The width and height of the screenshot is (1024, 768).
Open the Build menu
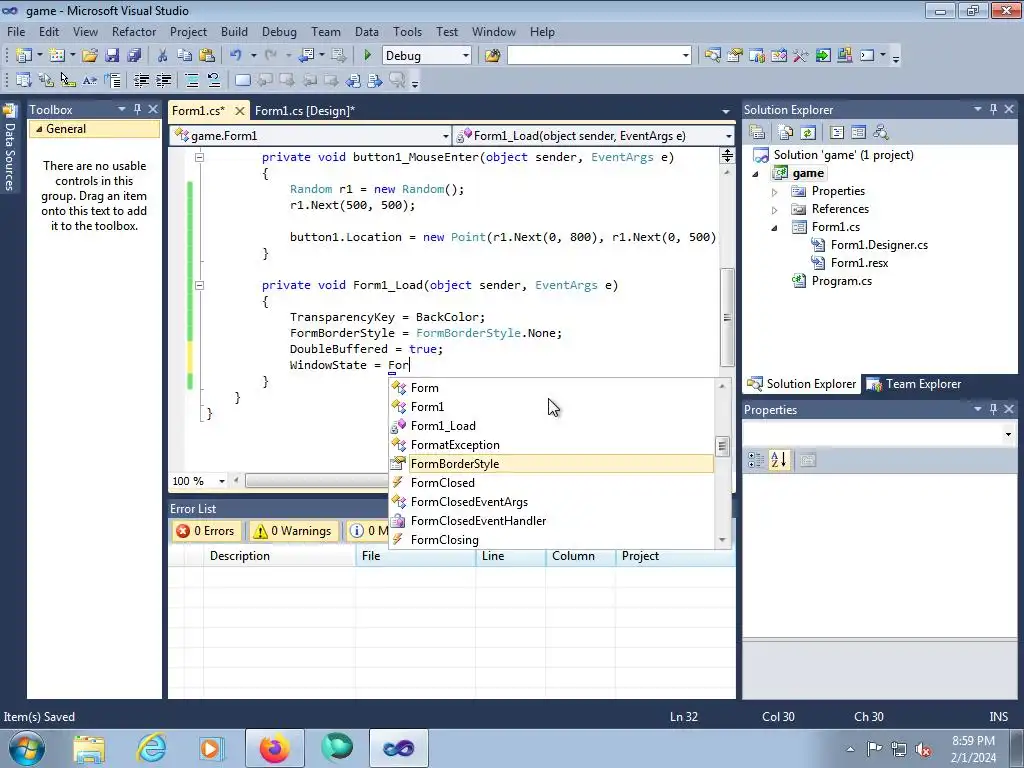click(x=234, y=31)
